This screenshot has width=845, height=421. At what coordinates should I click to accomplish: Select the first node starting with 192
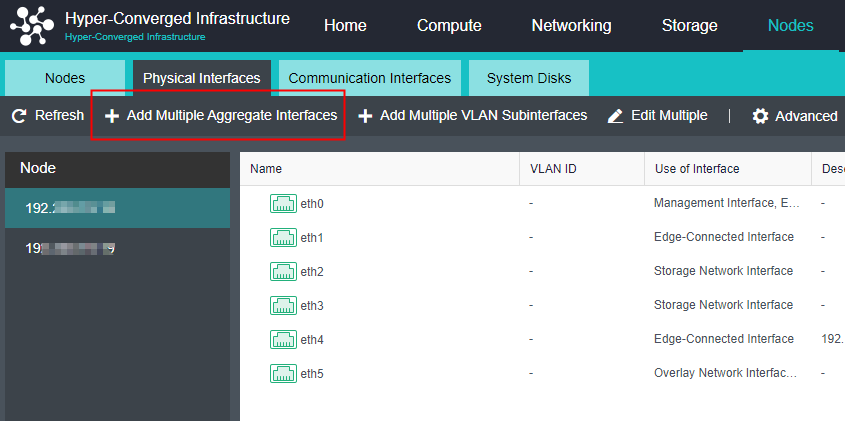[70, 208]
